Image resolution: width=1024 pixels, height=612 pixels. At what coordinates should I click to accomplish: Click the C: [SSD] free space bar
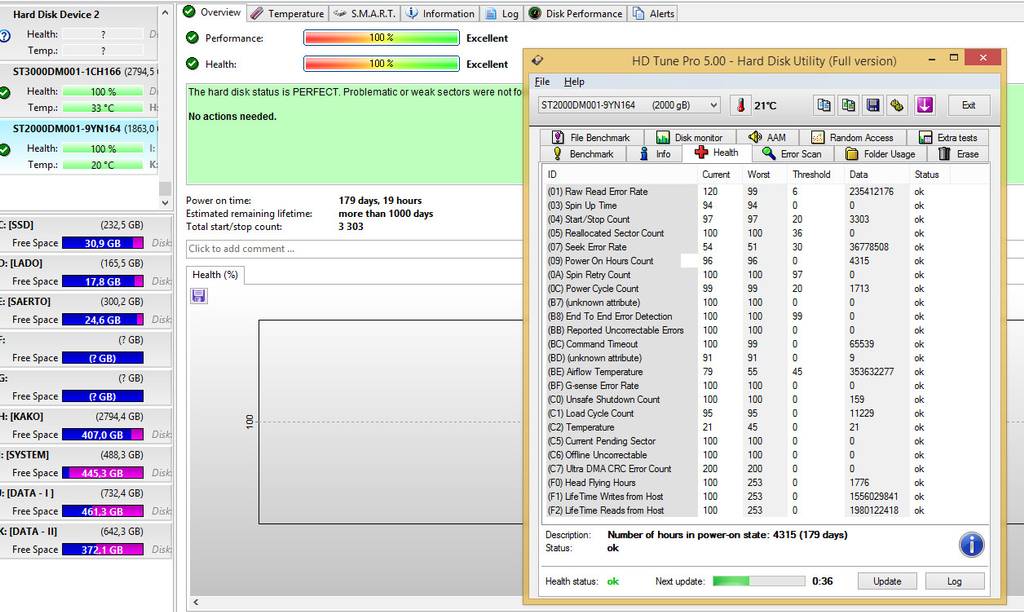(x=103, y=243)
